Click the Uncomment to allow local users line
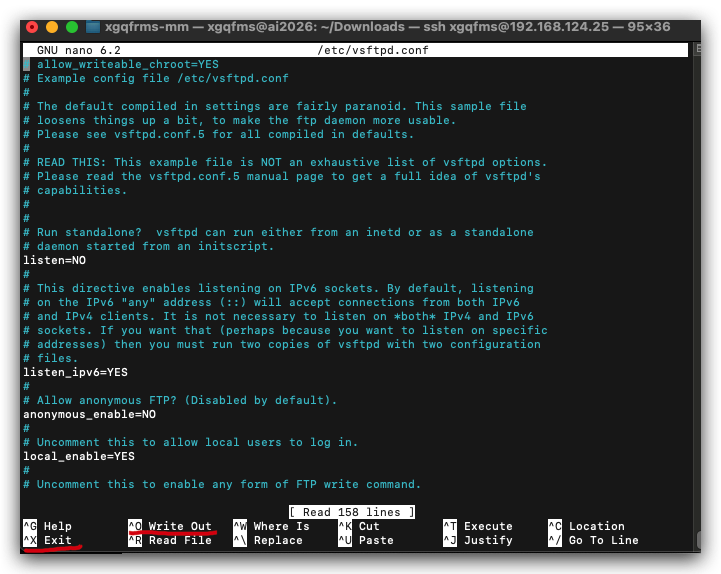 pos(191,442)
